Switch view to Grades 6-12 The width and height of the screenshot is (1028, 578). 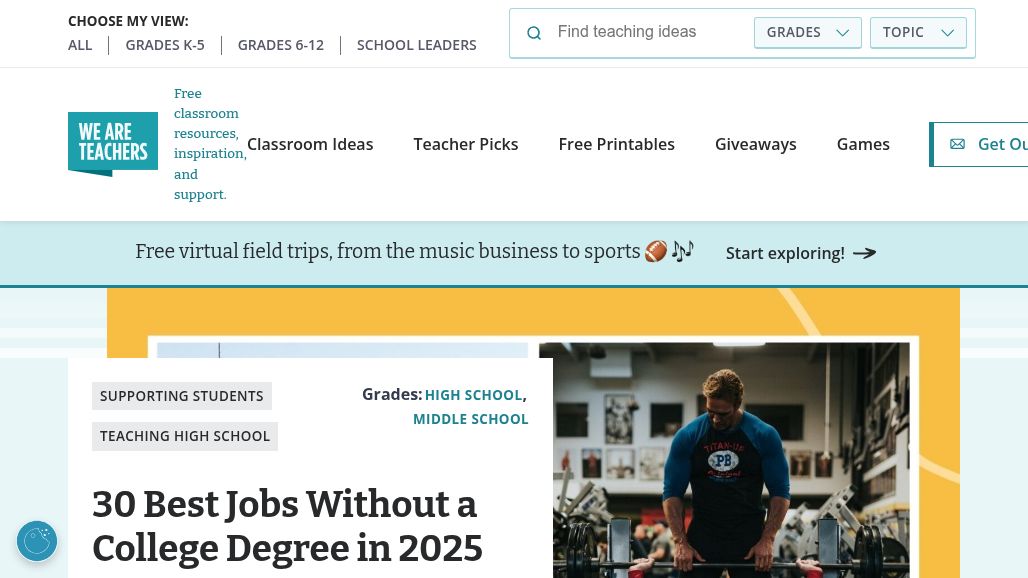click(281, 45)
